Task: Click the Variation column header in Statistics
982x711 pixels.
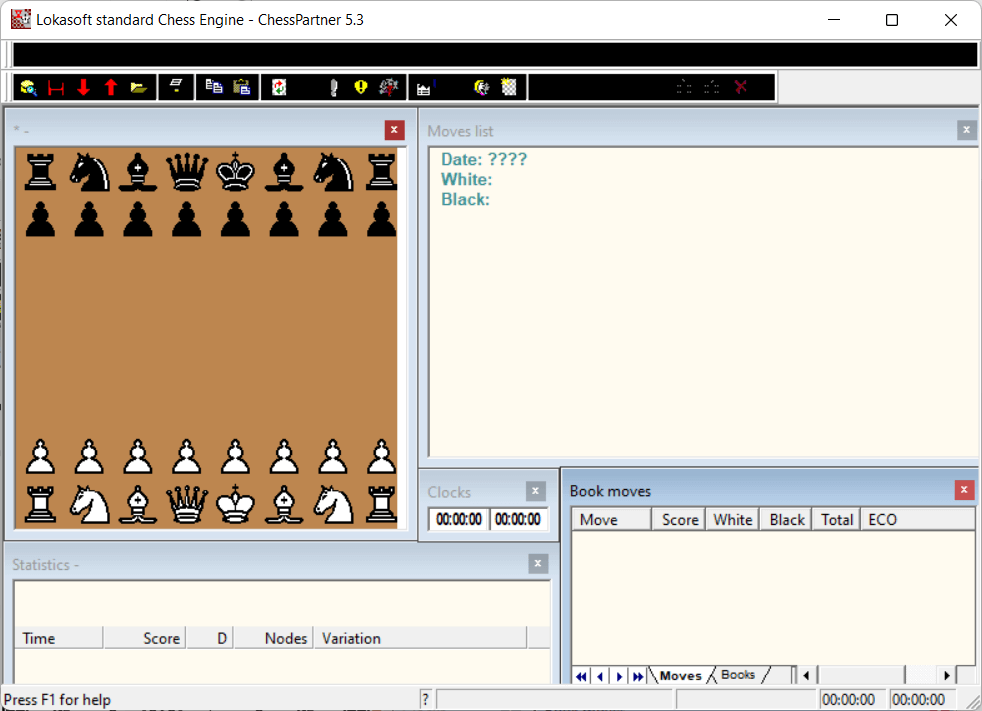Action: click(x=420, y=638)
